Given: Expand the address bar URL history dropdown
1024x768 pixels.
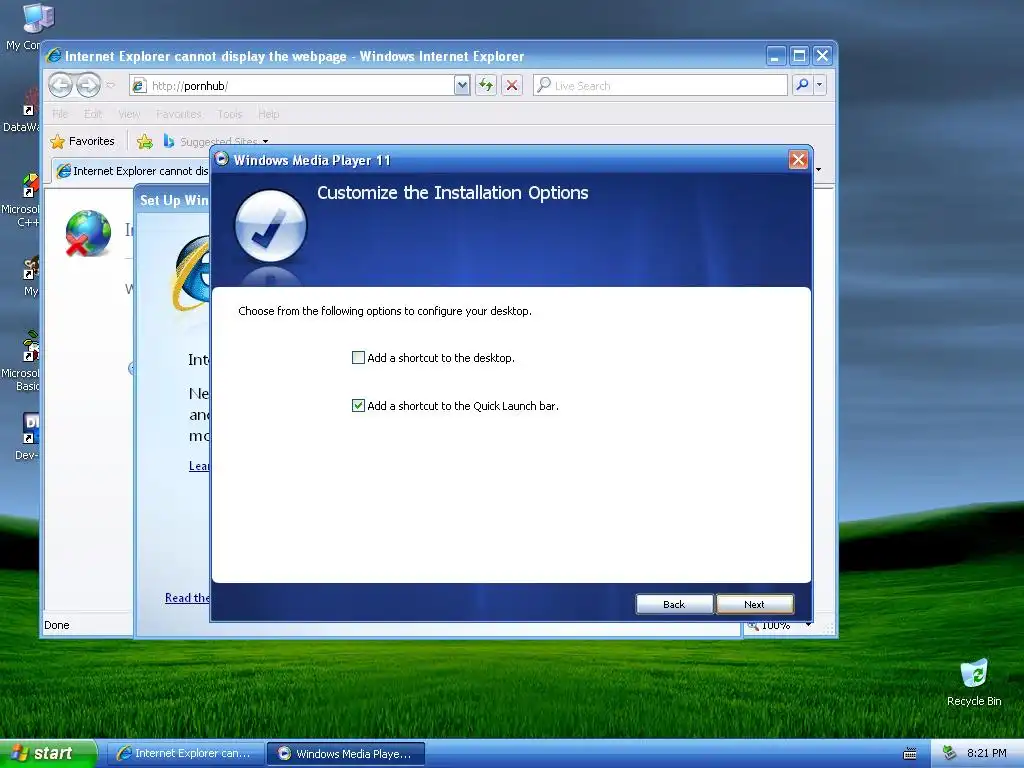Looking at the screenshot, I should [462, 86].
